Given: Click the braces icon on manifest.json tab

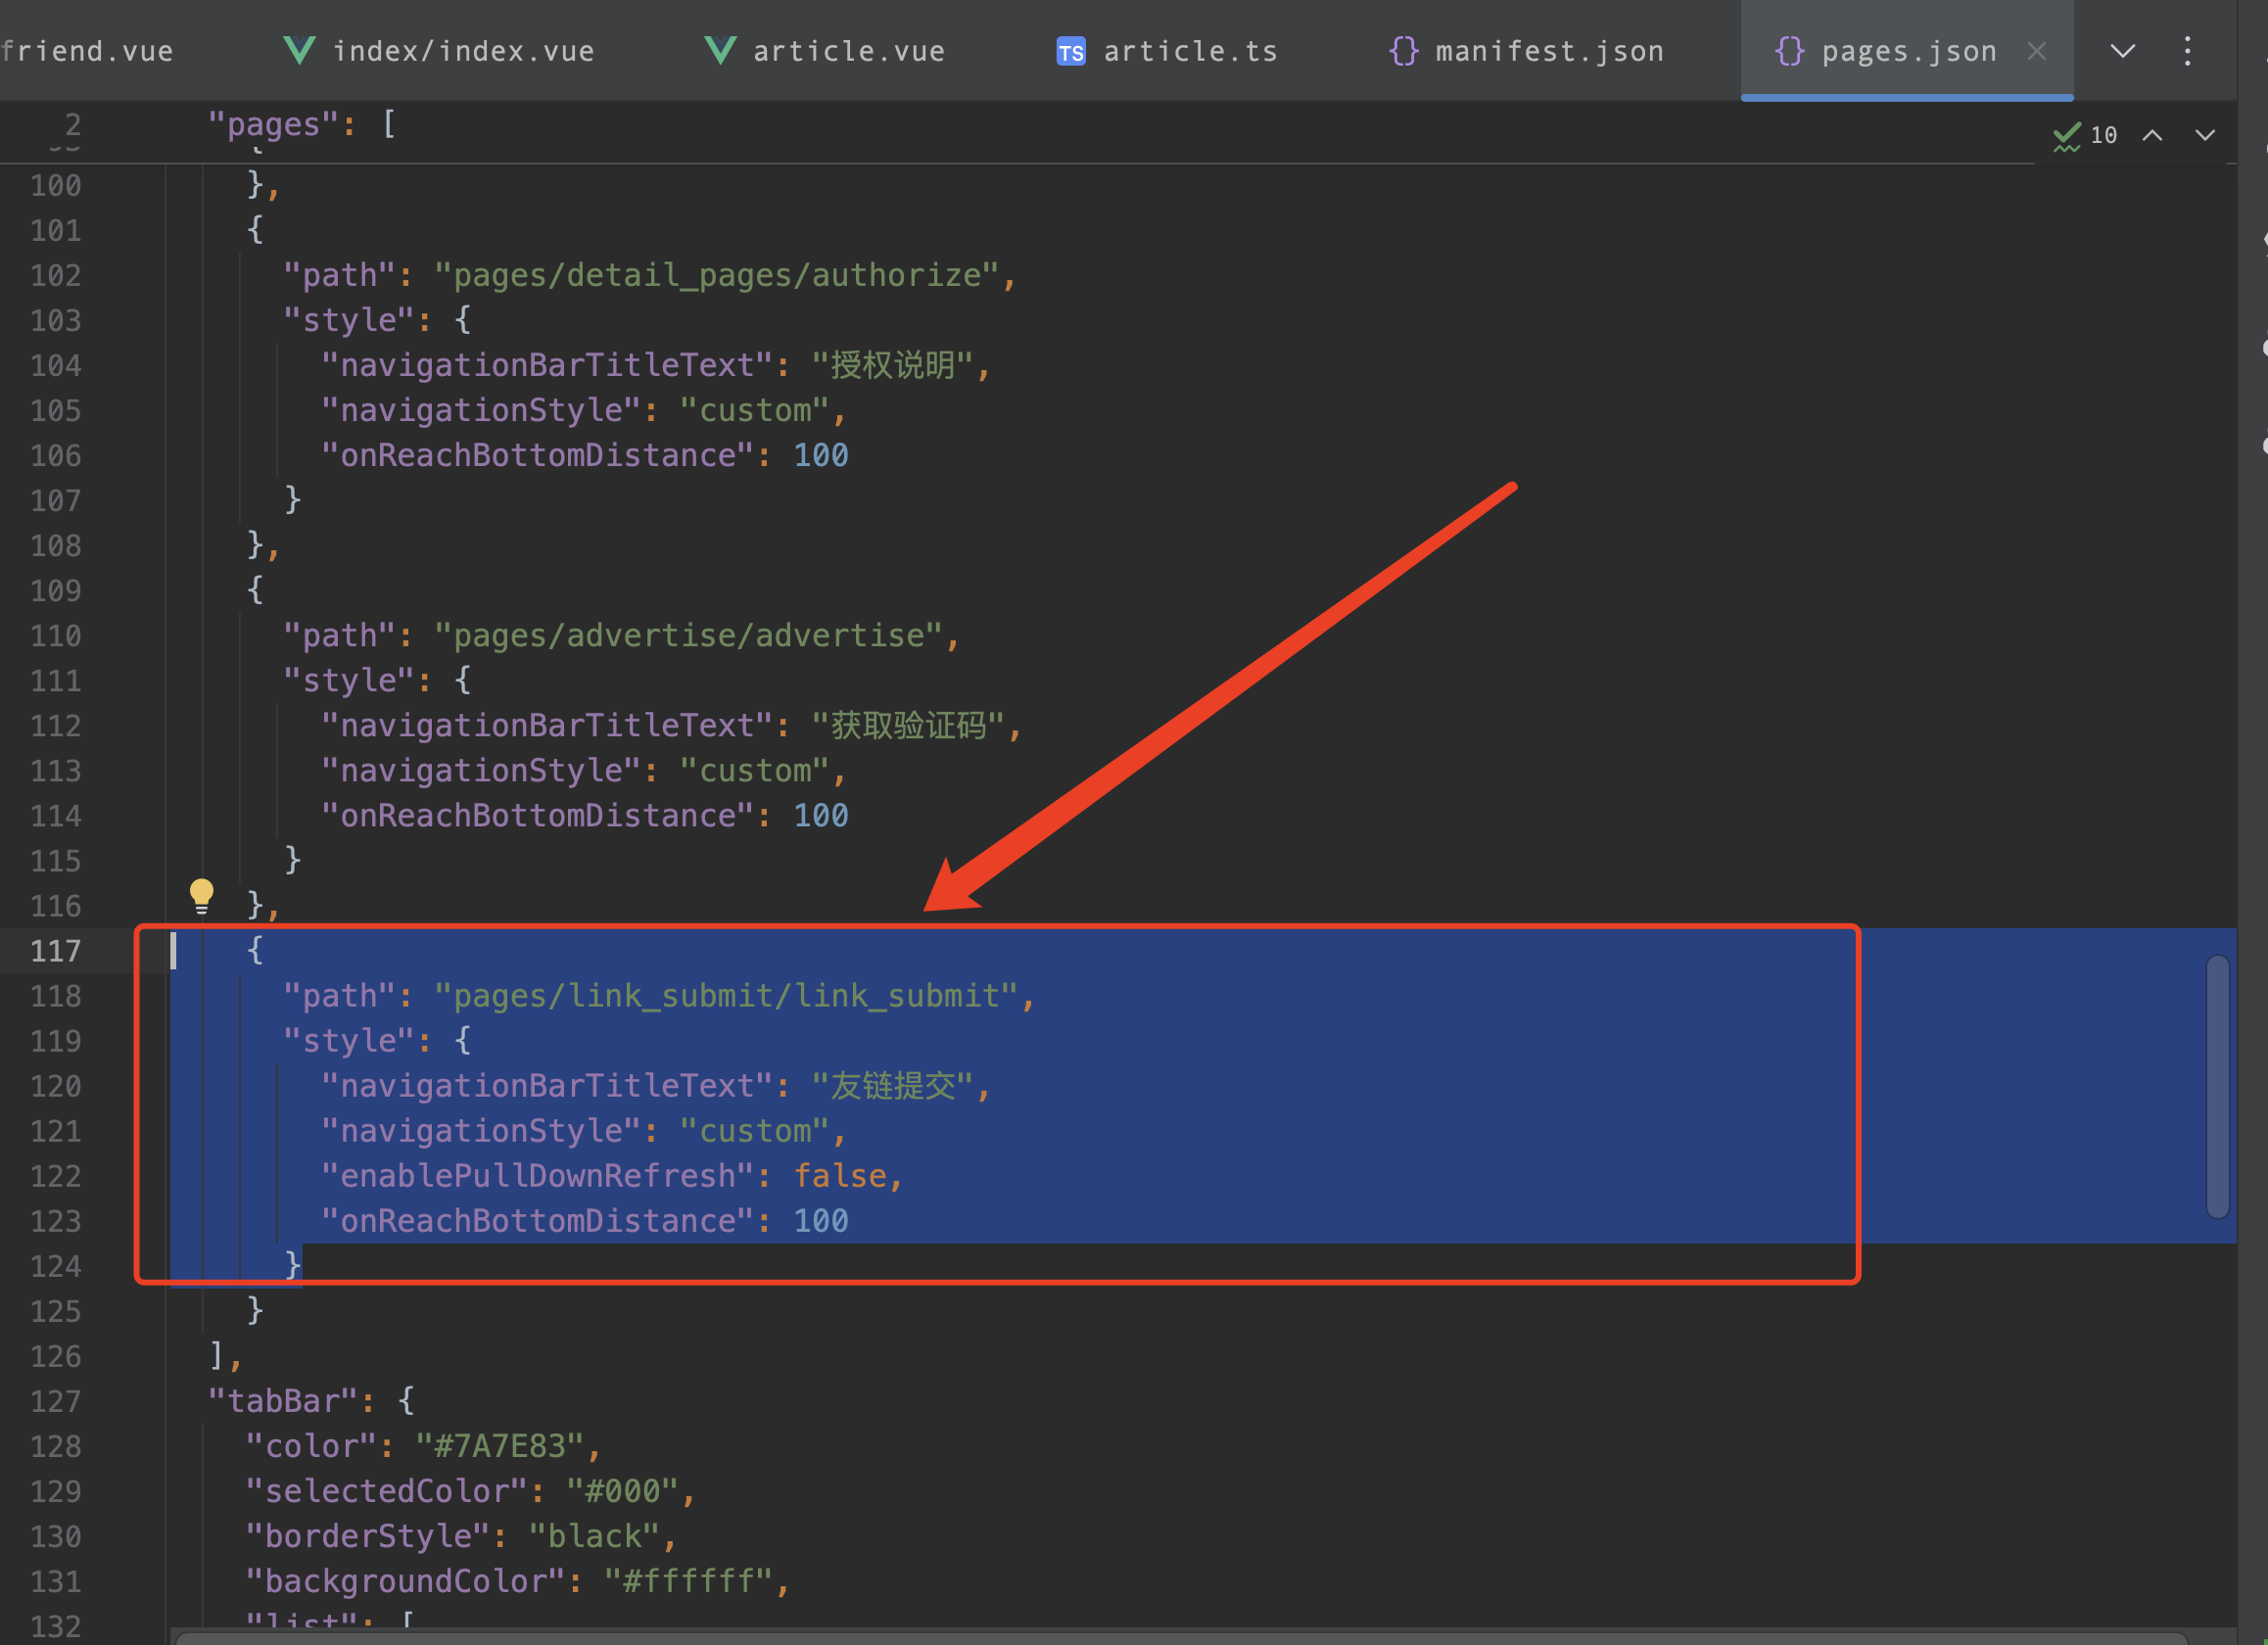Looking at the screenshot, I should click(x=1403, y=51).
